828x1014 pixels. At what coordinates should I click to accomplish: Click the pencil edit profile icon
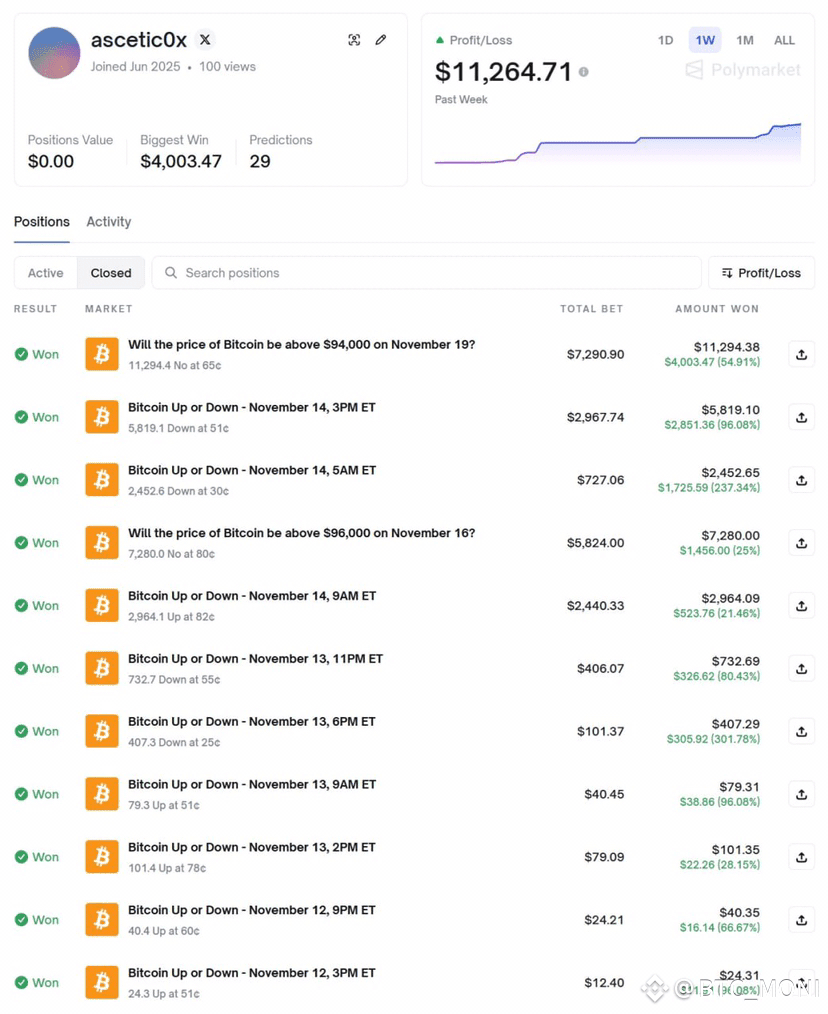tap(381, 40)
